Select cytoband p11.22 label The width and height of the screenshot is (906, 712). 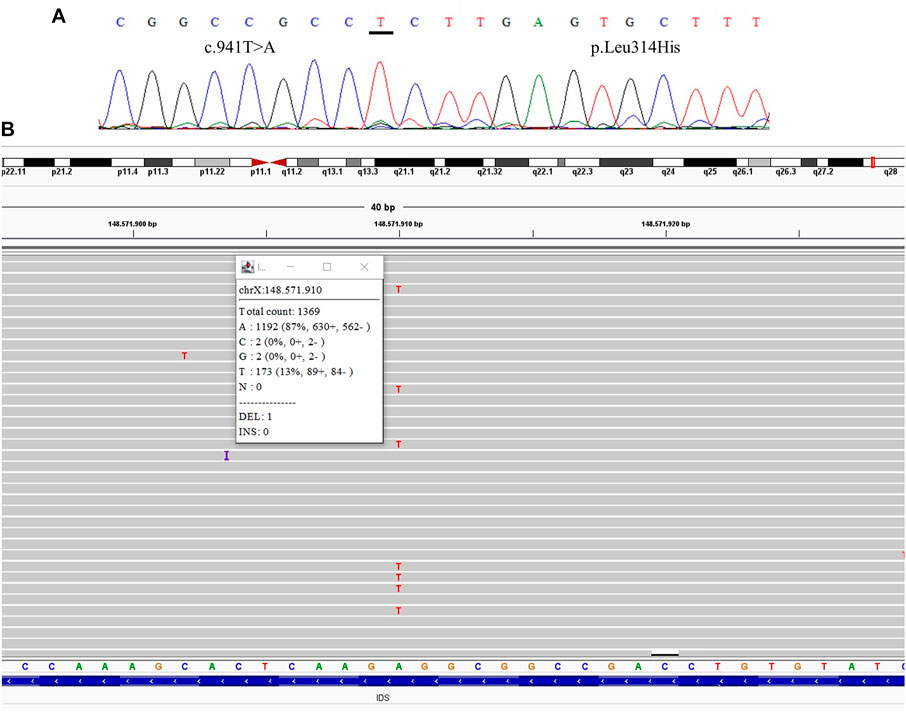212,172
